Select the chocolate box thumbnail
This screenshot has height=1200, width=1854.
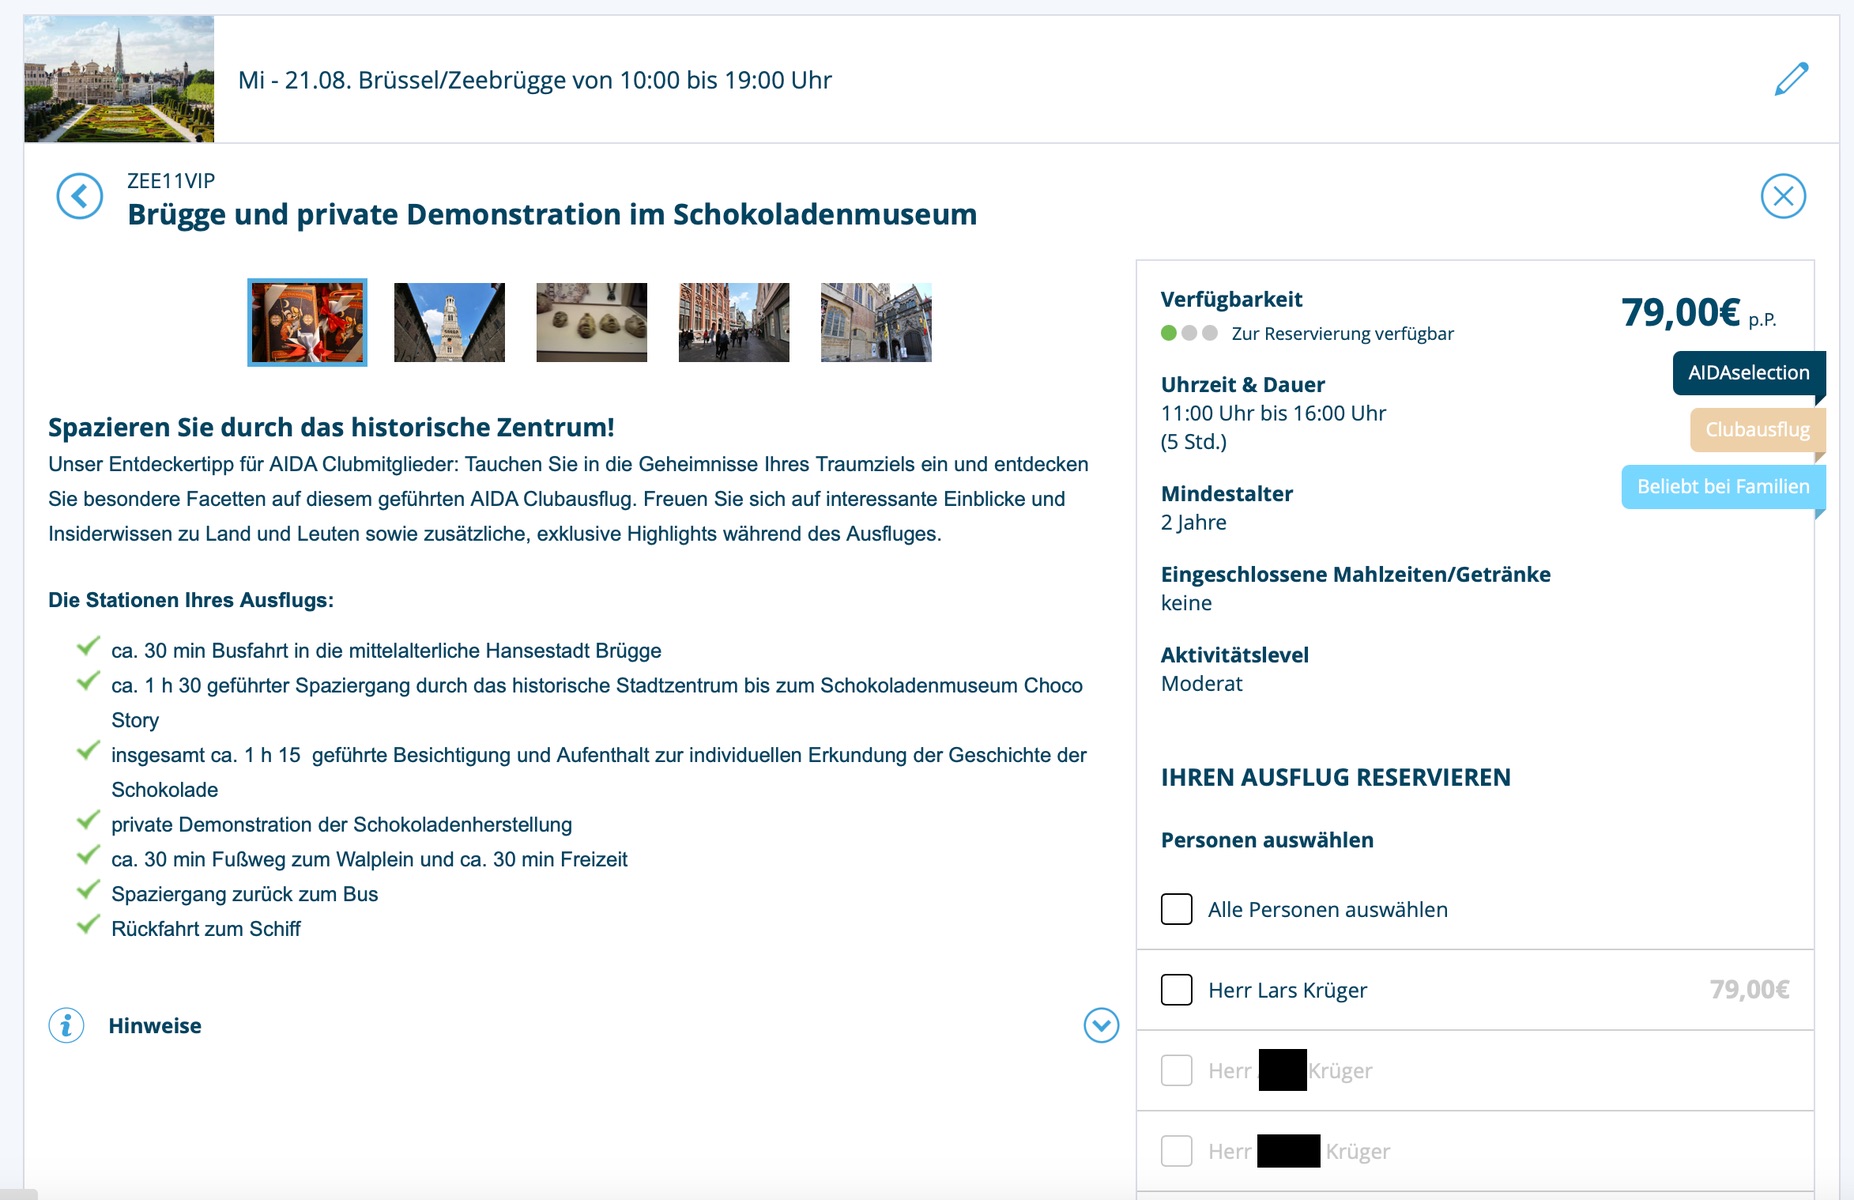point(307,322)
